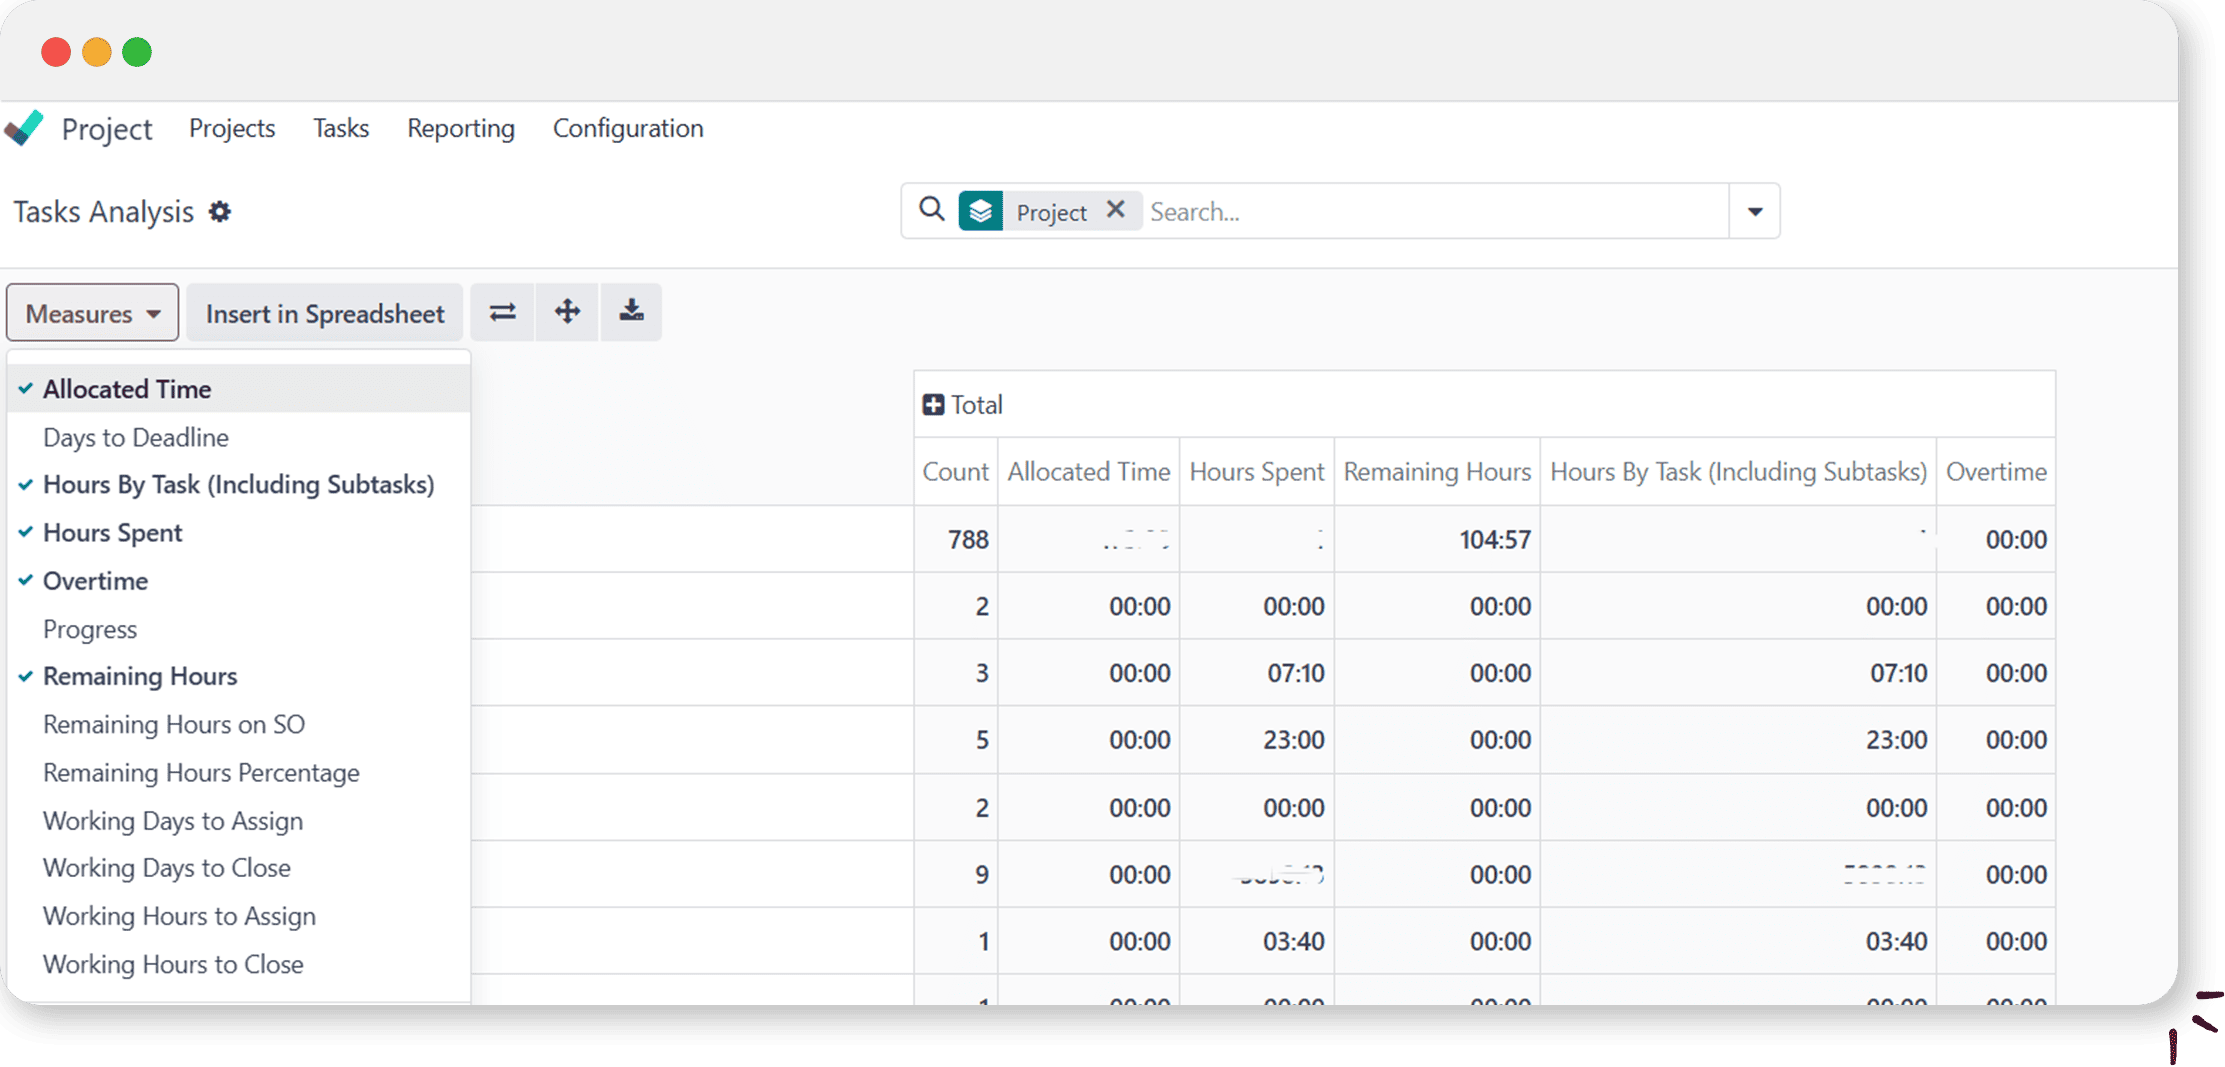The width and height of the screenshot is (2225, 1067).
Task: Focus the Search text field
Action: pos(1430,211)
